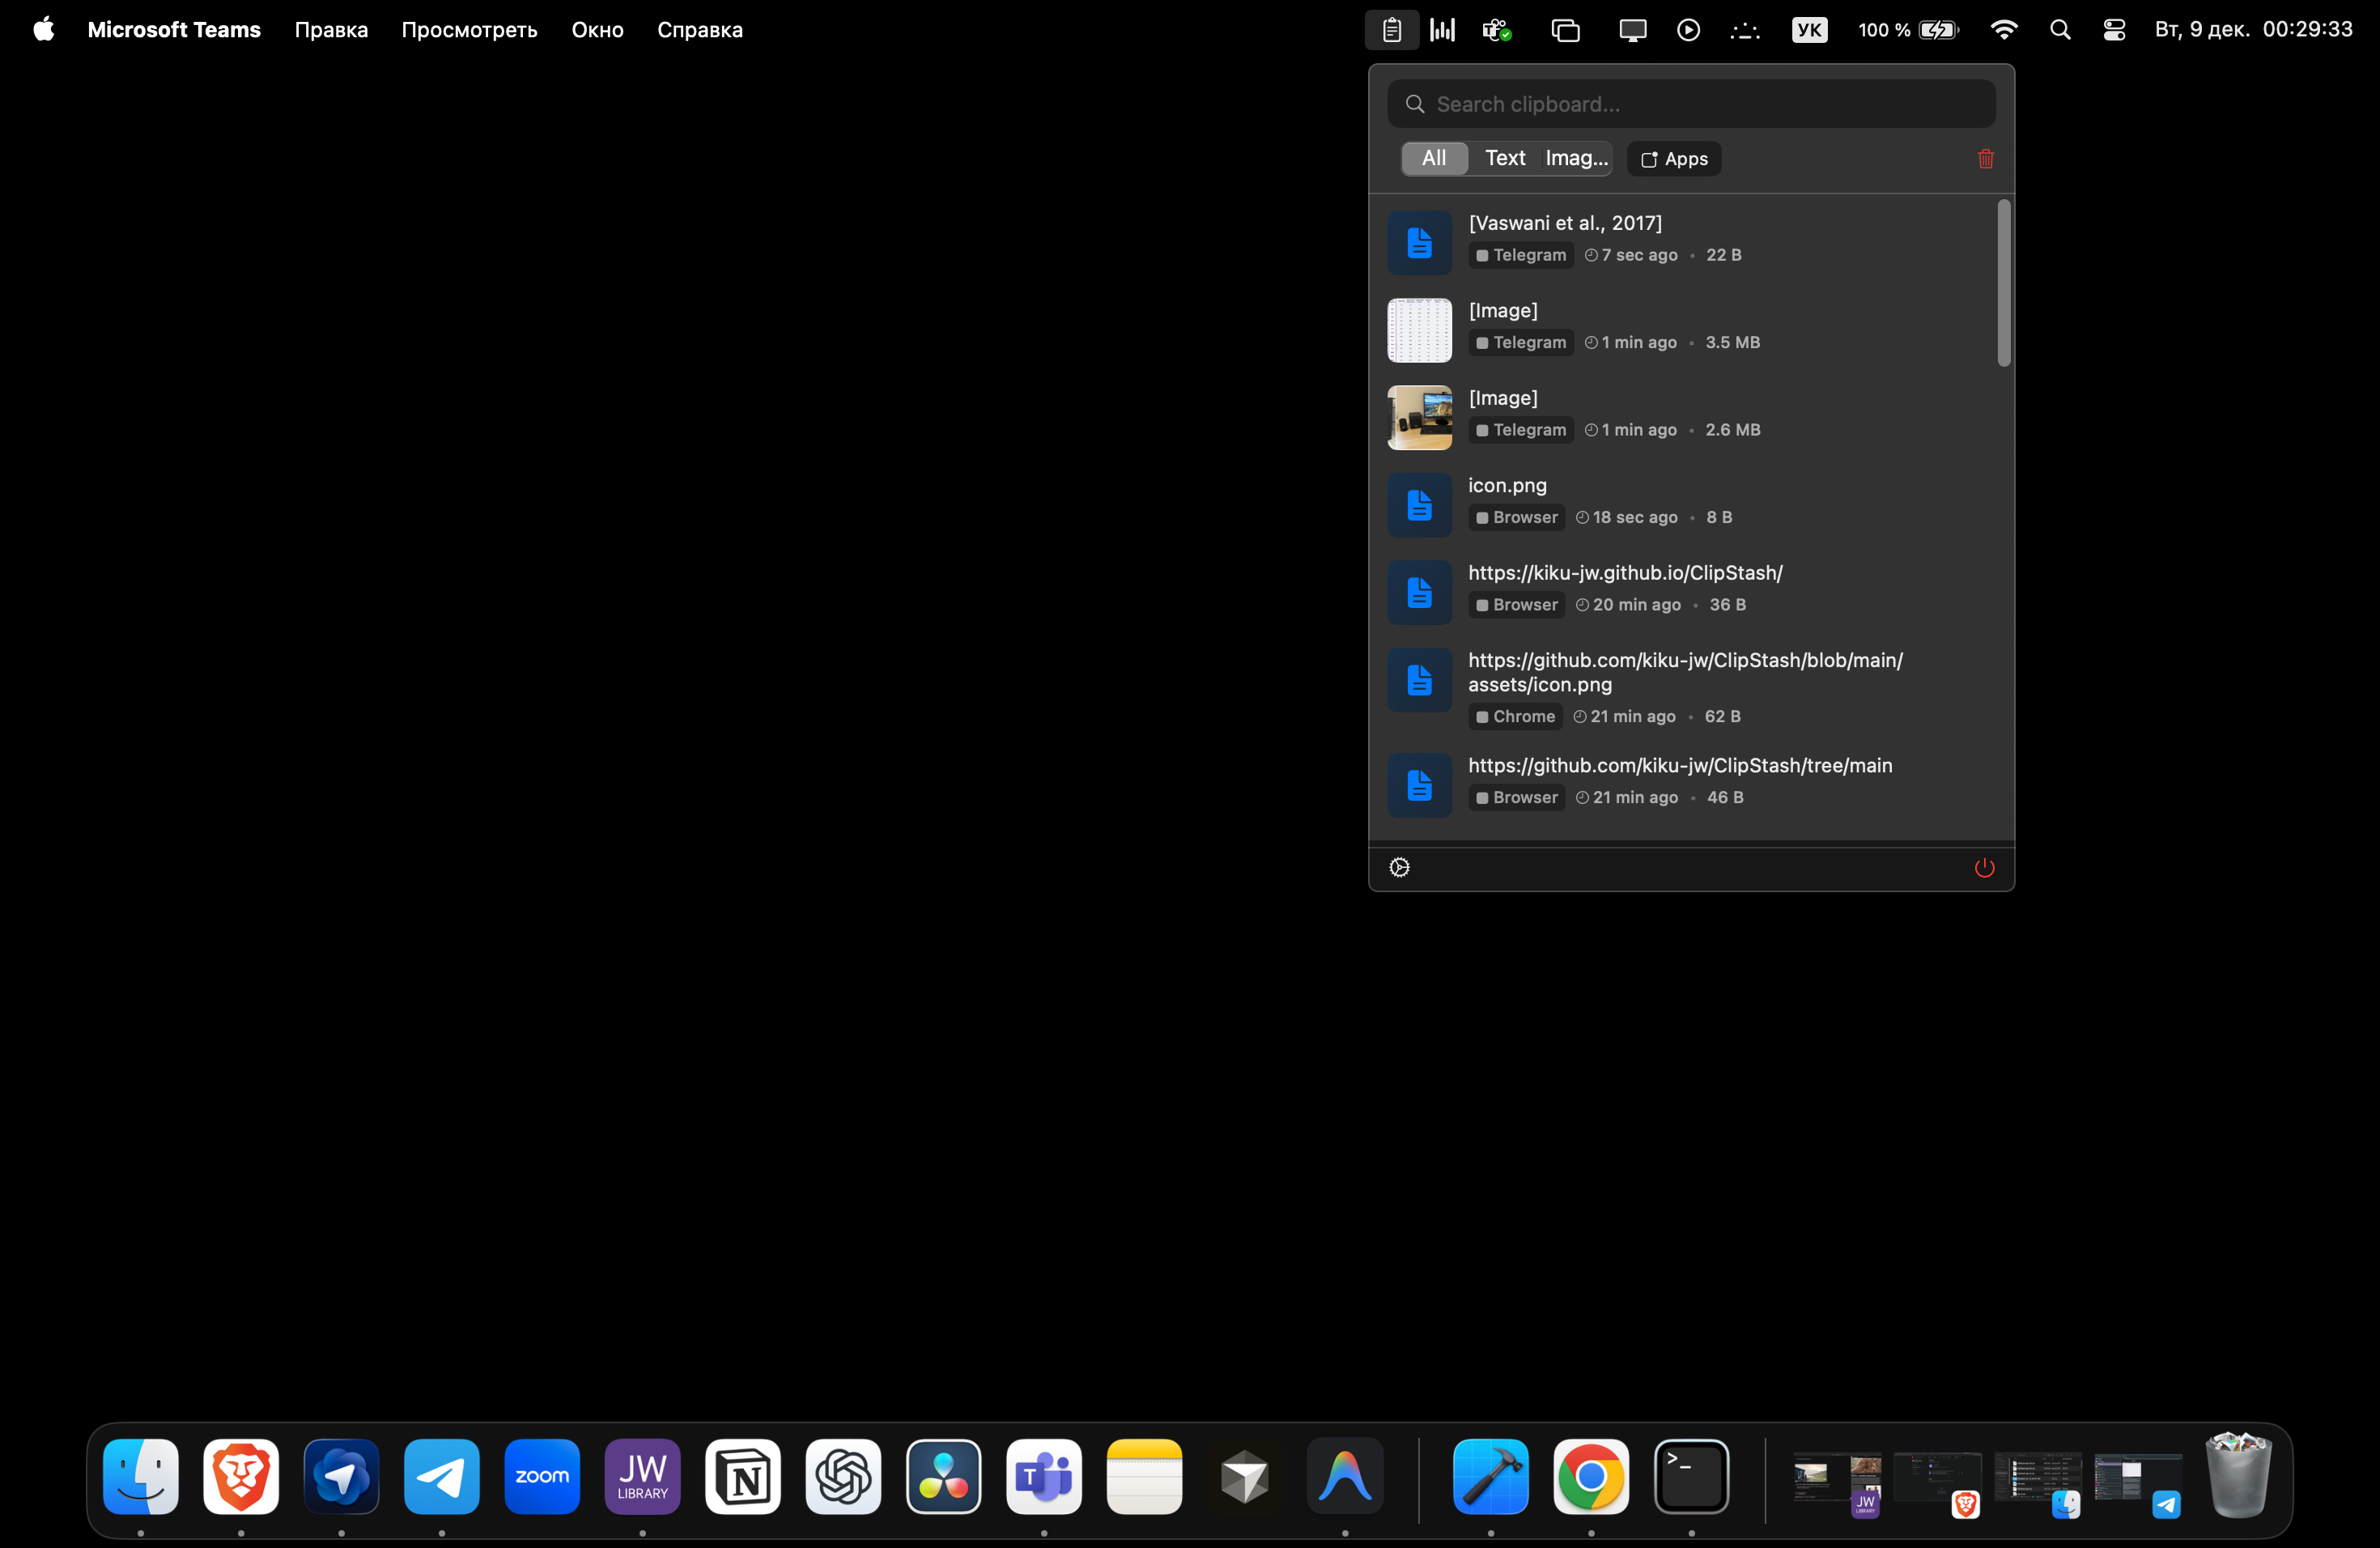Click the Search clipboard input field

click(1690, 103)
